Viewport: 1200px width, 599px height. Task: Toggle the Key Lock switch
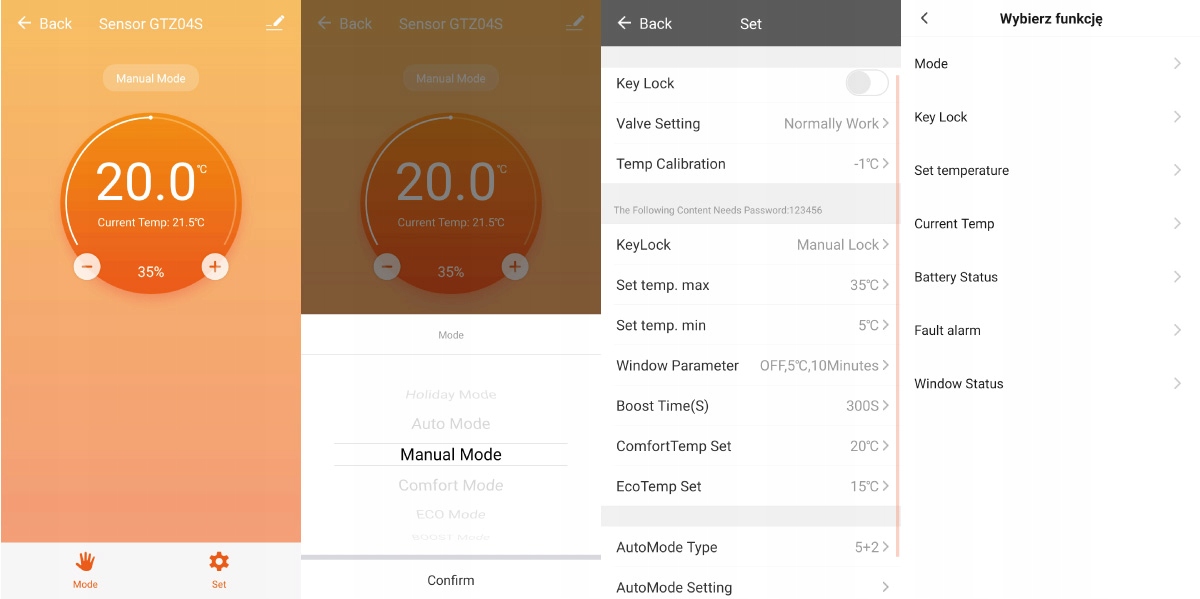tap(866, 83)
